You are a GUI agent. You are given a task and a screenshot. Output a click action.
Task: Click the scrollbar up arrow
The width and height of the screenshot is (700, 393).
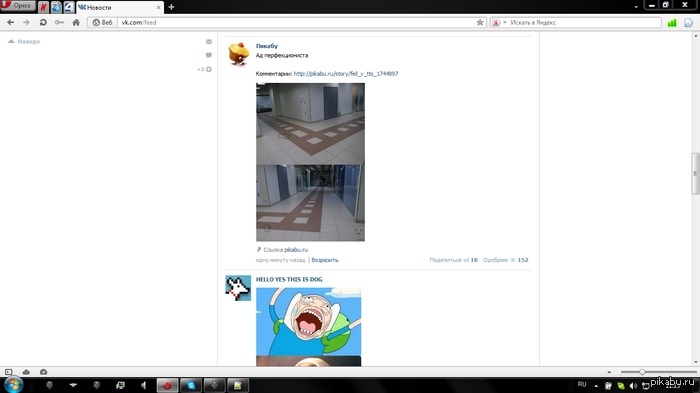click(x=696, y=36)
